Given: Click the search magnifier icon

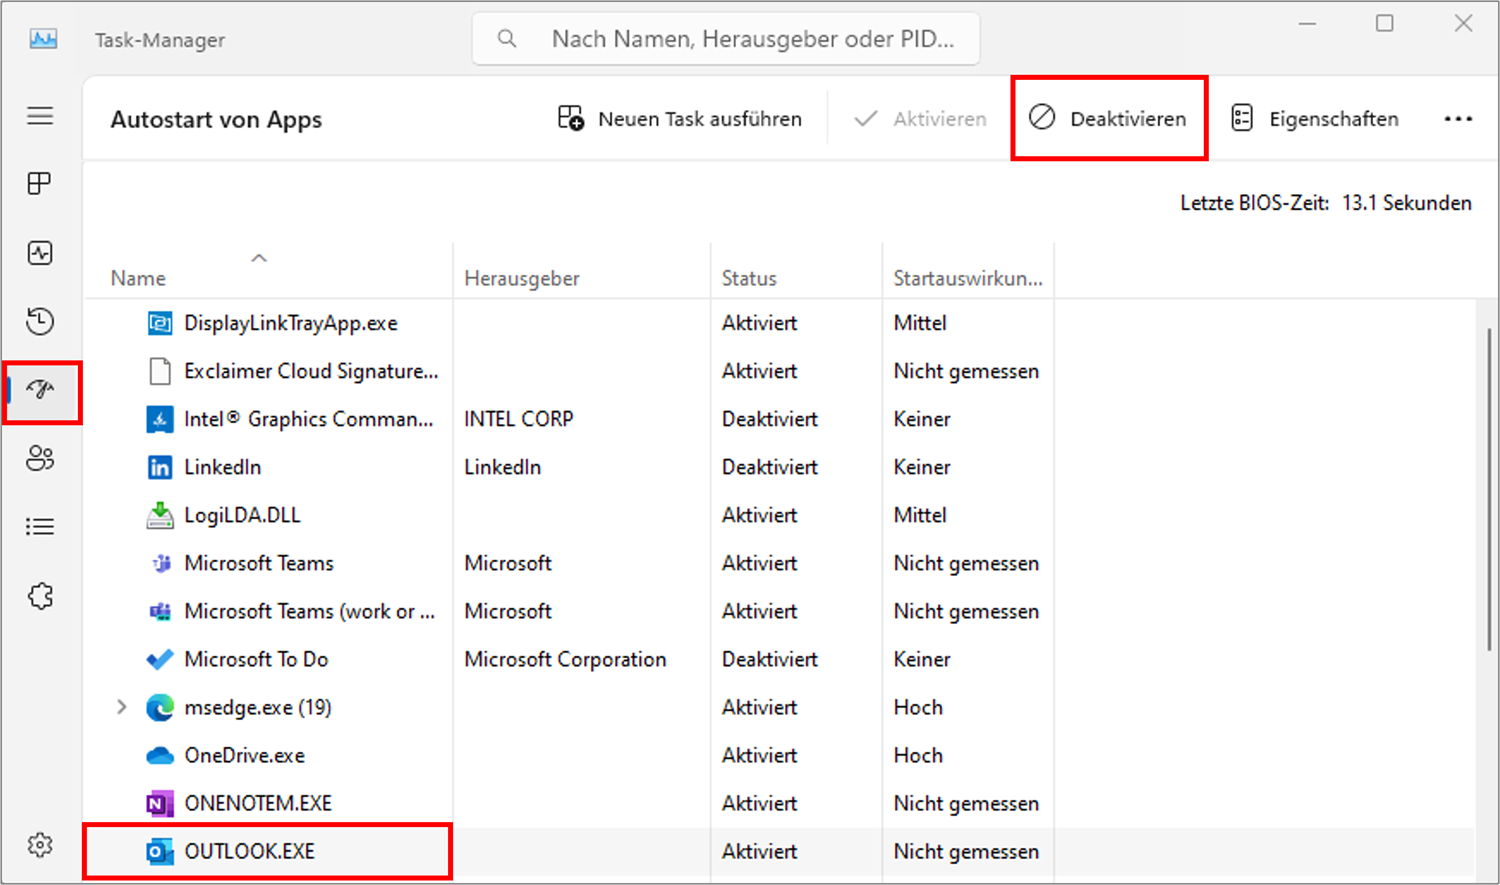Looking at the screenshot, I should click(x=507, y=39).
